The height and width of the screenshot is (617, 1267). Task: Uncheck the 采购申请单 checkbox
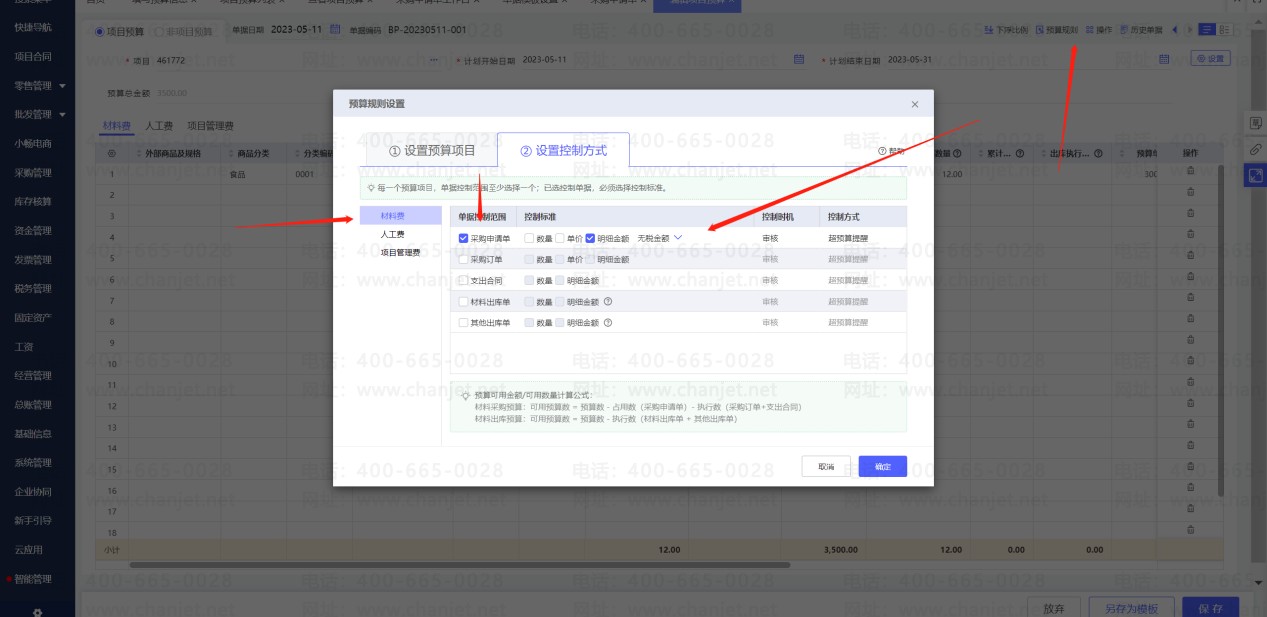(463, 238)
